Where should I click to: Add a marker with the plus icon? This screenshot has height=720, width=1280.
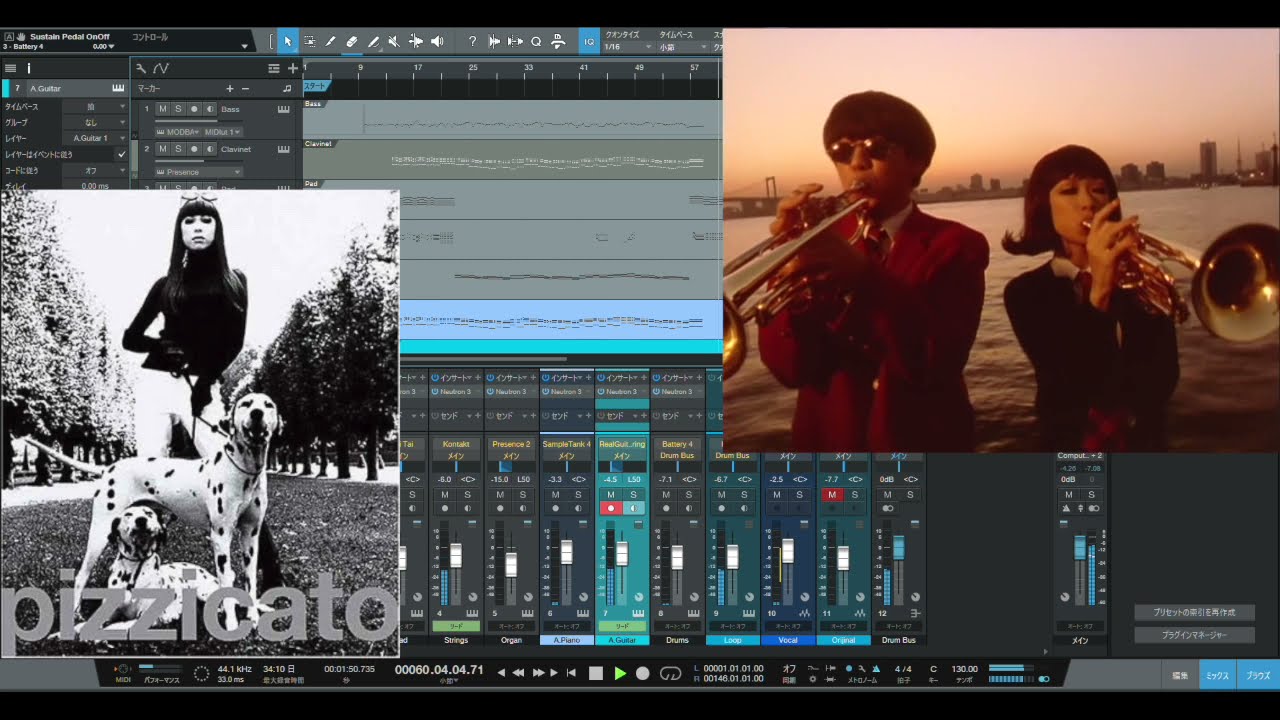click(x=230, y=88)
